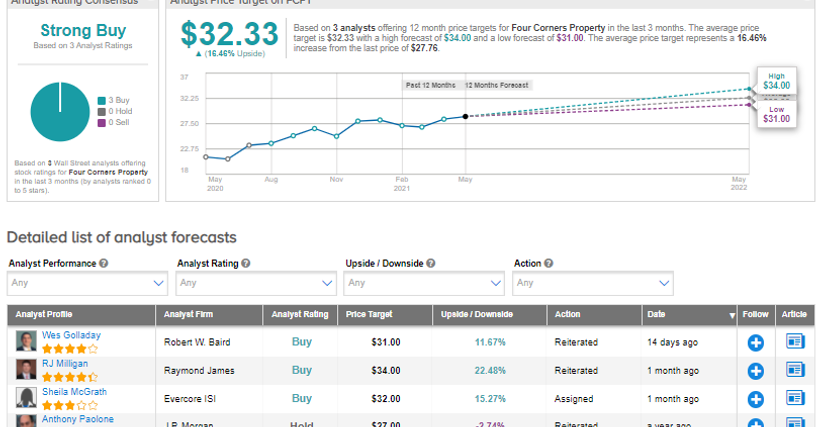Click Wes Golladay profile photo
The width and height of the screenshot is (820, 427).
(x=26, y=341)
